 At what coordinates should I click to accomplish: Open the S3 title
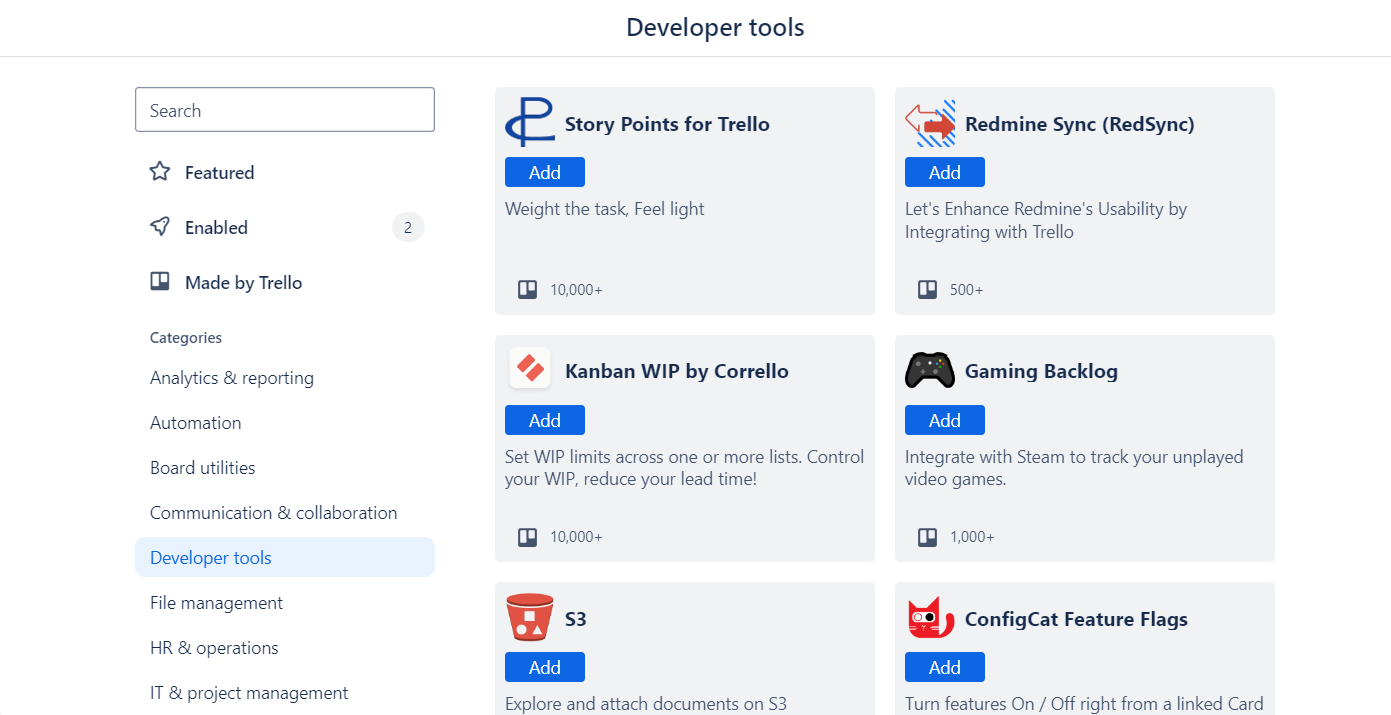pyautogui.click(x=576, y=619)
